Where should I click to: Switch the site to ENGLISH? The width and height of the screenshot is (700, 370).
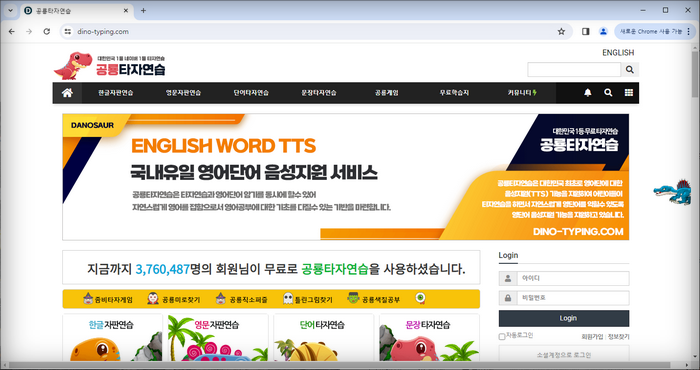coord(618,53)
